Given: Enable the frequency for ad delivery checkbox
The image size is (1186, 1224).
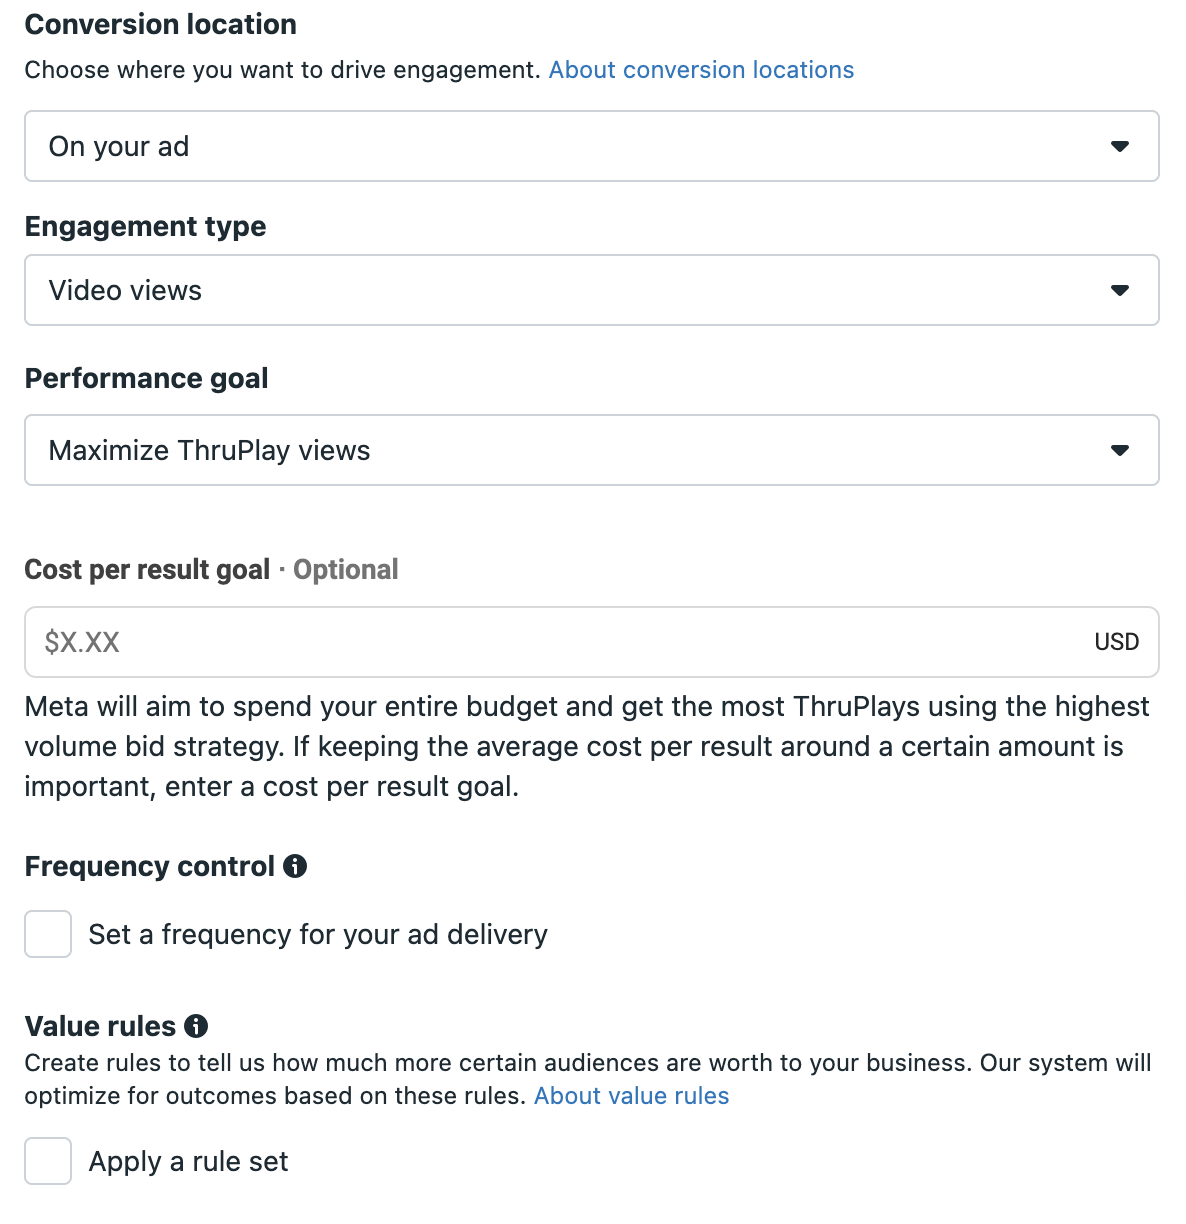Looking at the screenshot, I should 48,934.
